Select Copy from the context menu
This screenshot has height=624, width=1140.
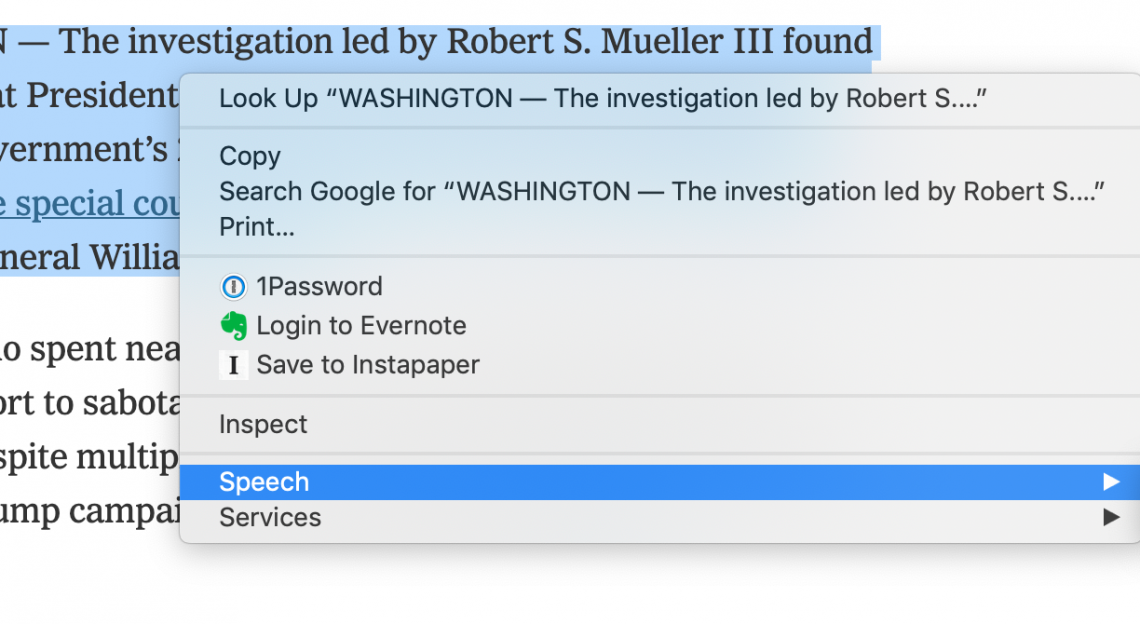250,156
